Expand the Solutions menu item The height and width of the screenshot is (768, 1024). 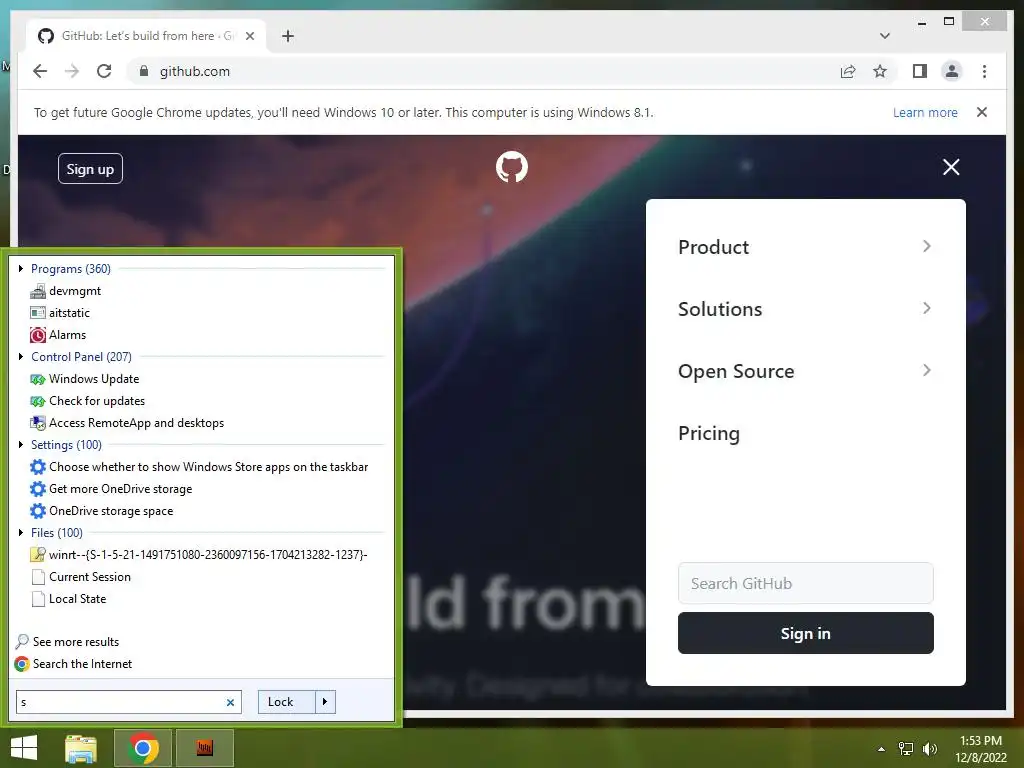805,309
